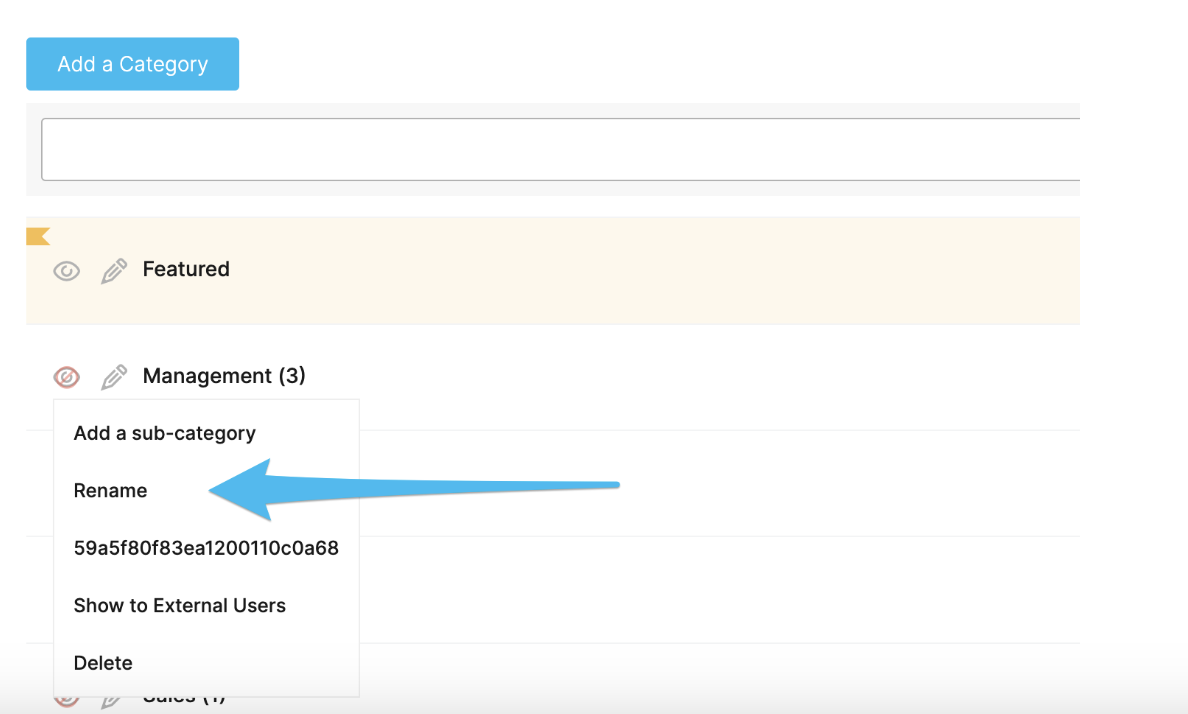Click the Featured row highlighted background
The image size is (1188, 714).
point(553,271)
